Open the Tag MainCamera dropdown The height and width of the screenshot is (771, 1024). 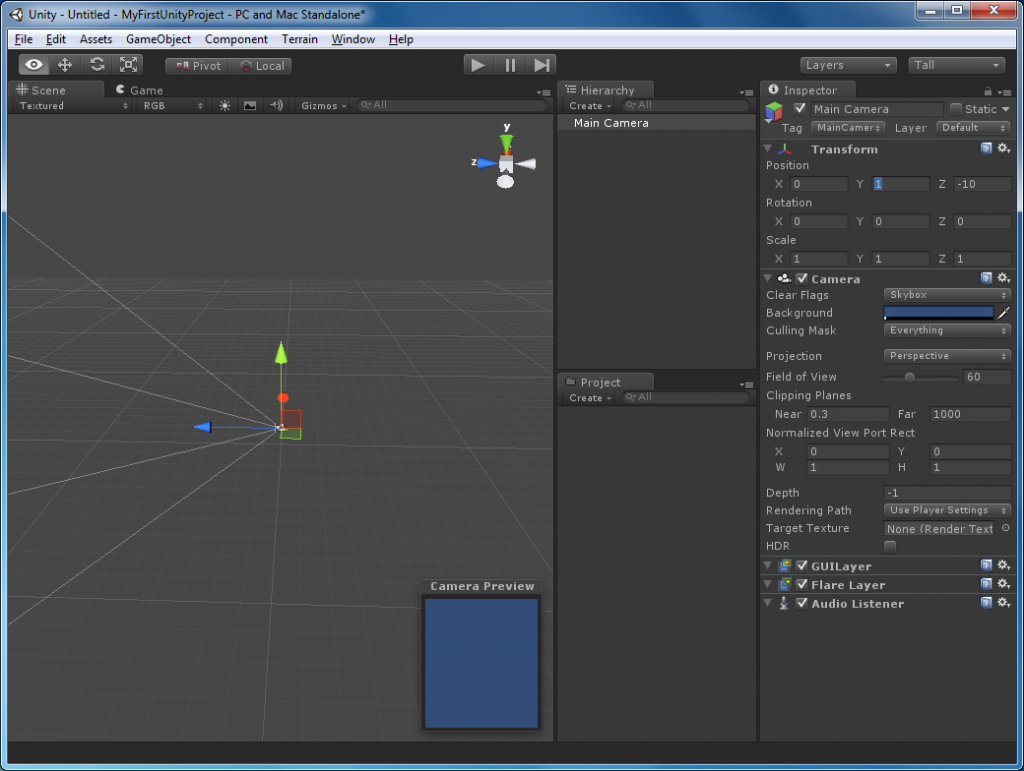848,128
